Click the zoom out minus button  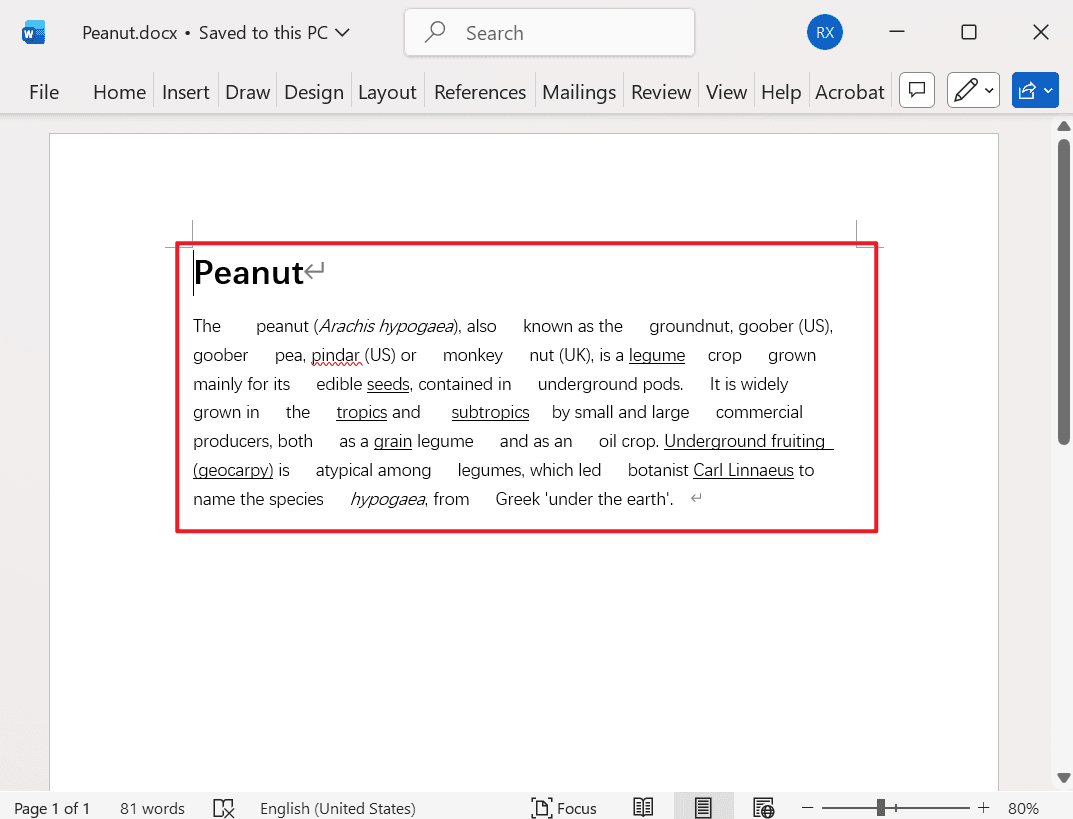807,808
